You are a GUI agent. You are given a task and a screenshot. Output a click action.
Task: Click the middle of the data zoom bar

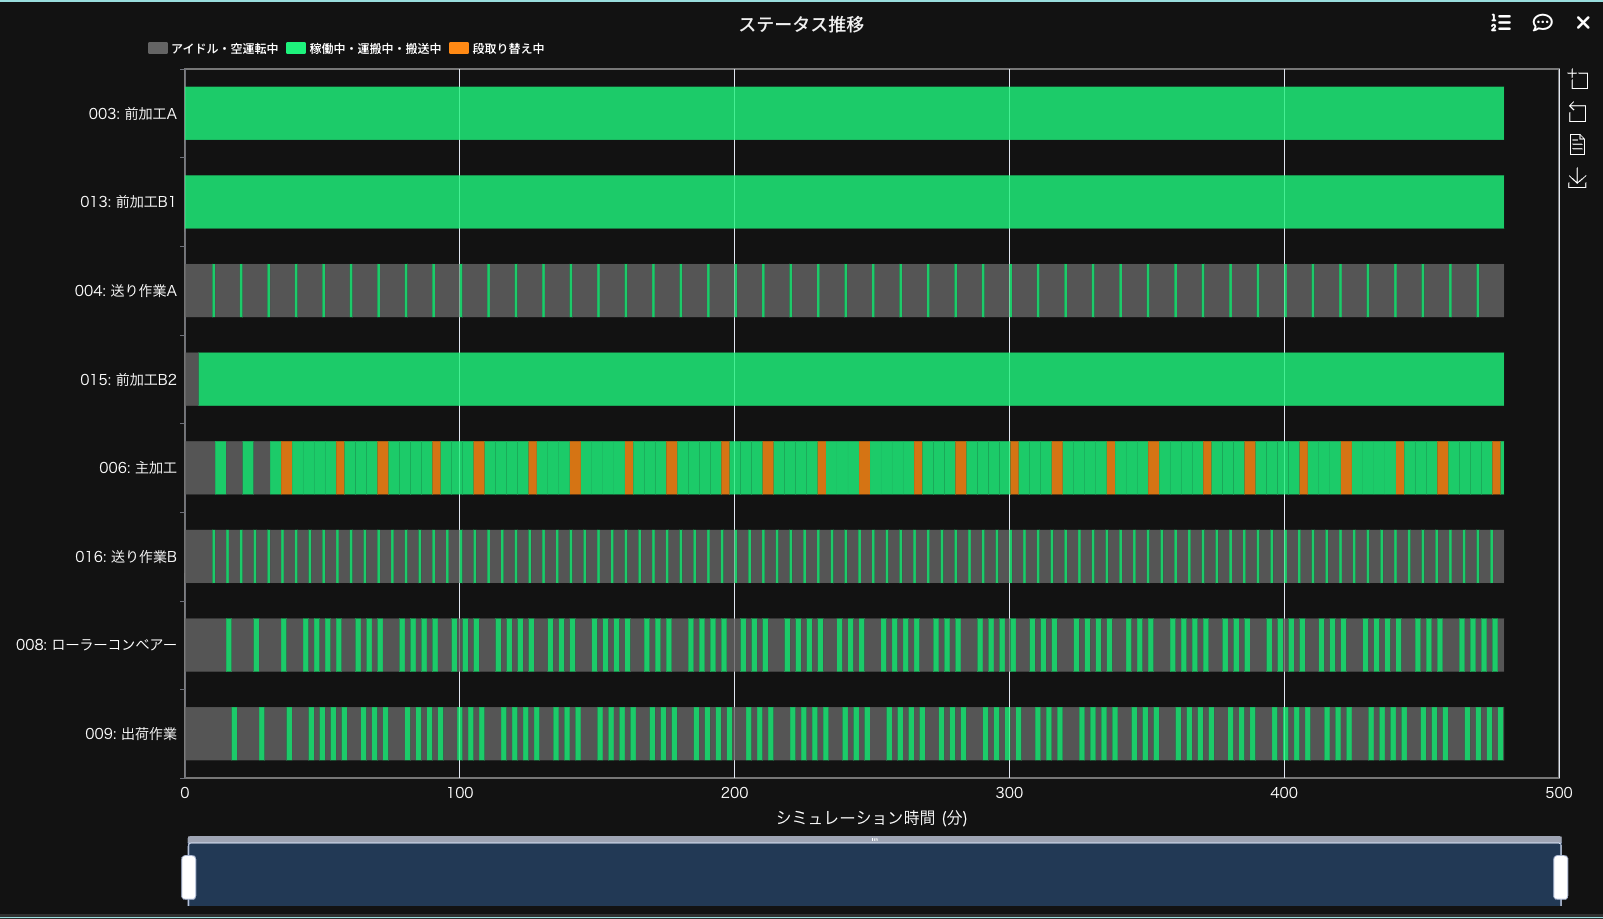[x=874, y=875]
